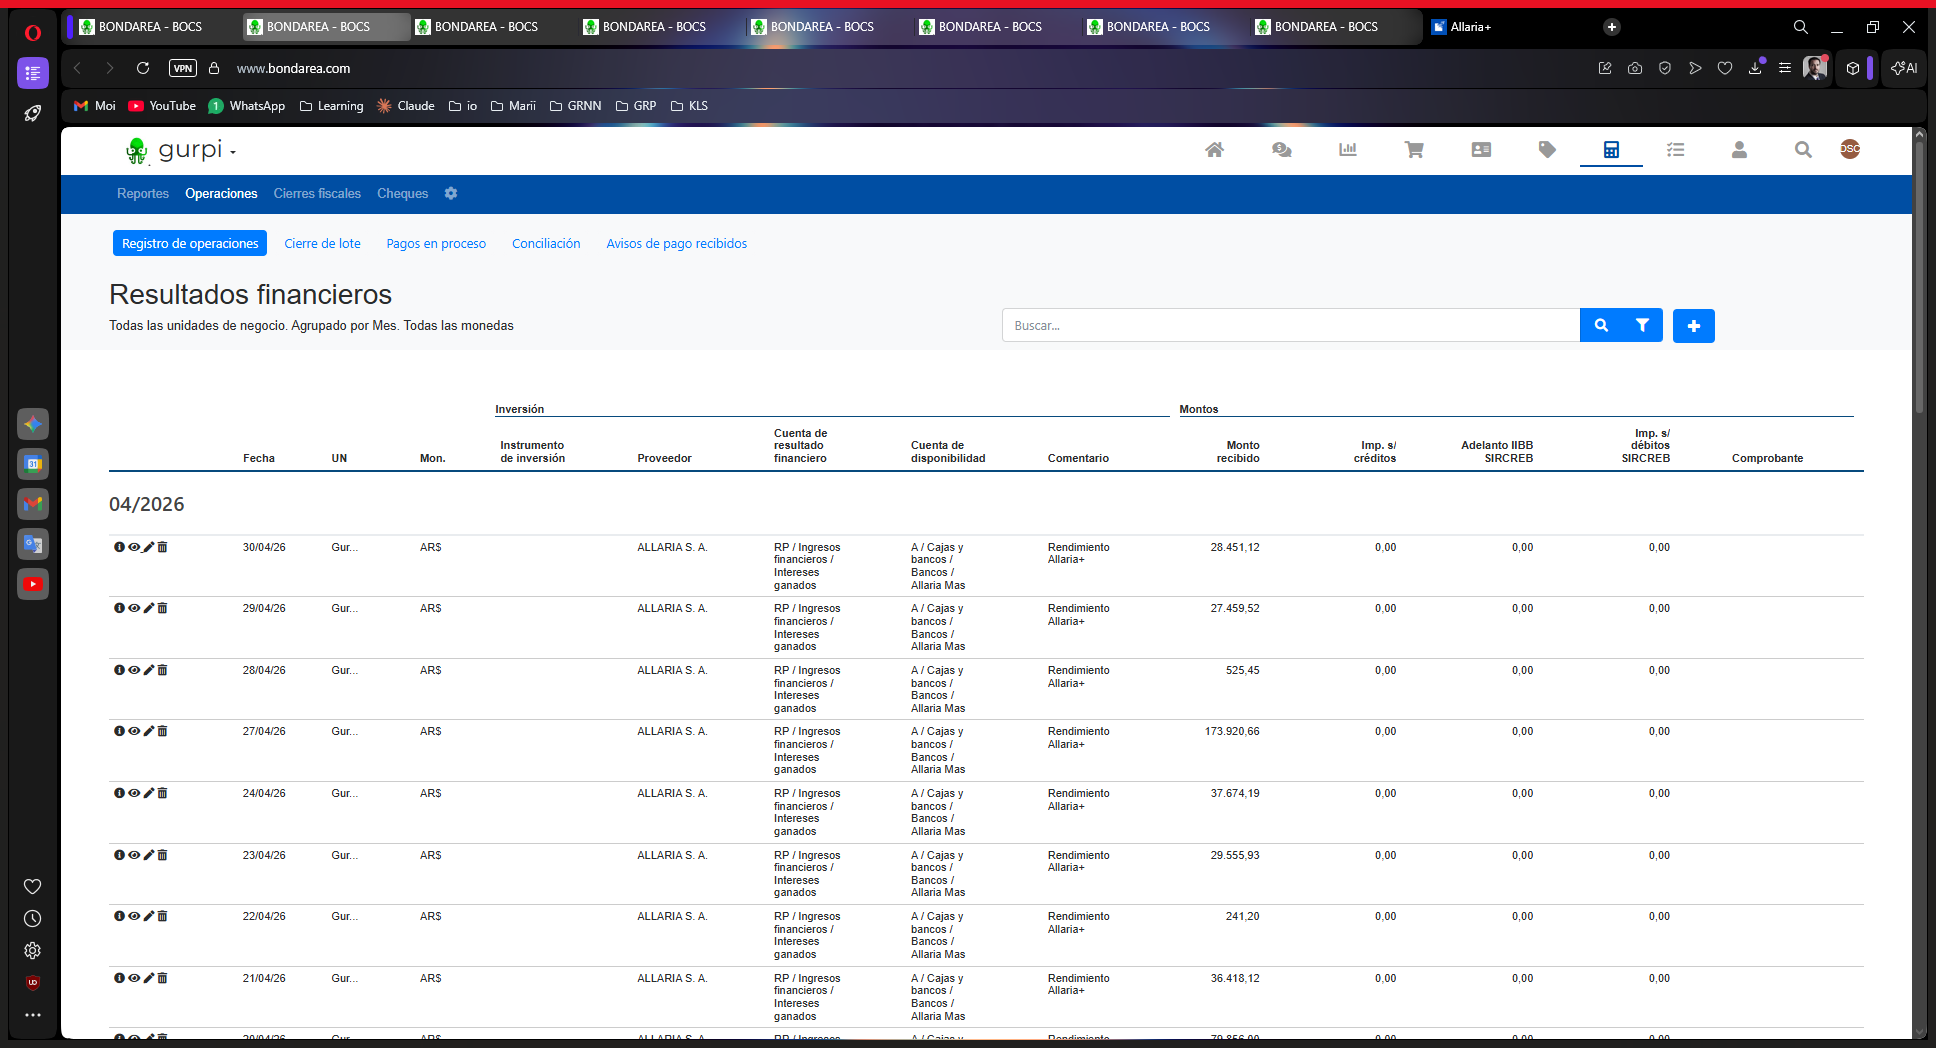Open Google Calendar in Opera sidebar
Screen dimensions: 1936x1048
point(33,464)
